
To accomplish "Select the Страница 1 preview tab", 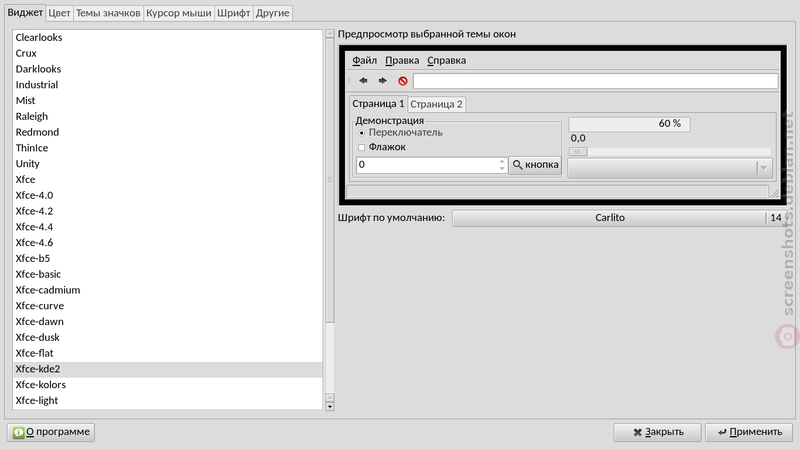I will pyautogui.click(x=378, y=104).
